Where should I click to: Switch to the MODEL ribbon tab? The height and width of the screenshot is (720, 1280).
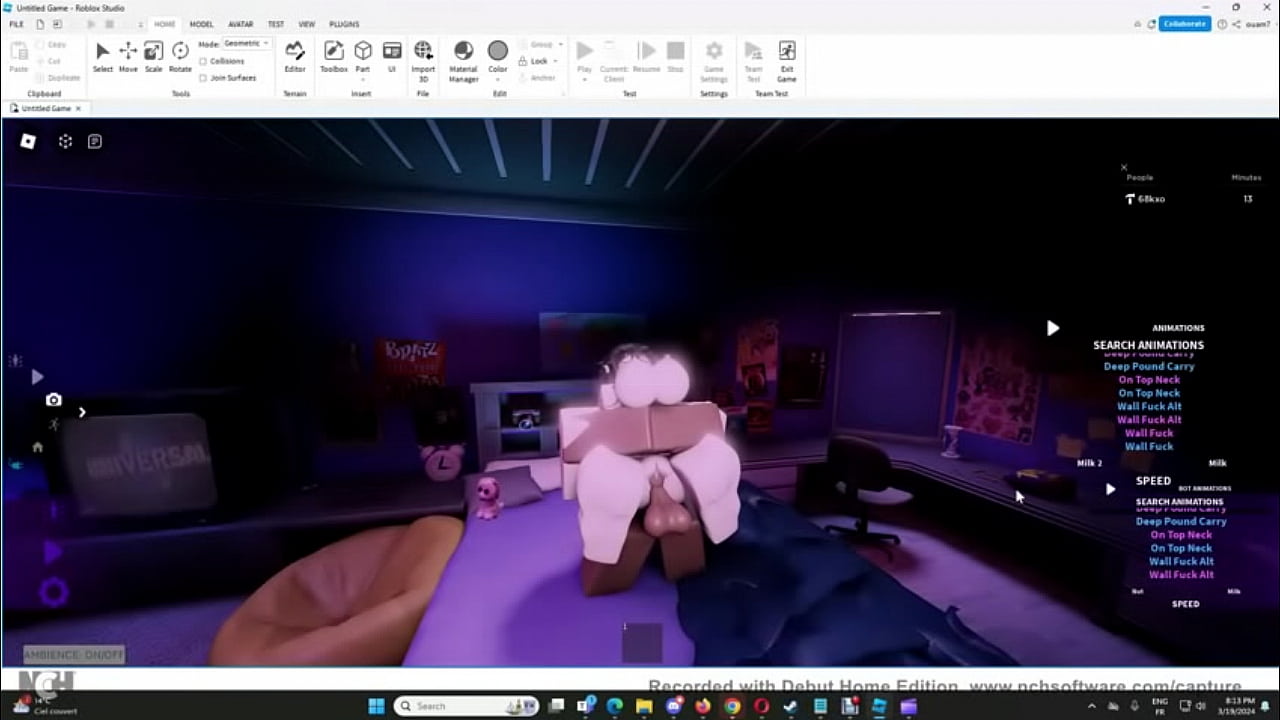[x=202, y=23]
